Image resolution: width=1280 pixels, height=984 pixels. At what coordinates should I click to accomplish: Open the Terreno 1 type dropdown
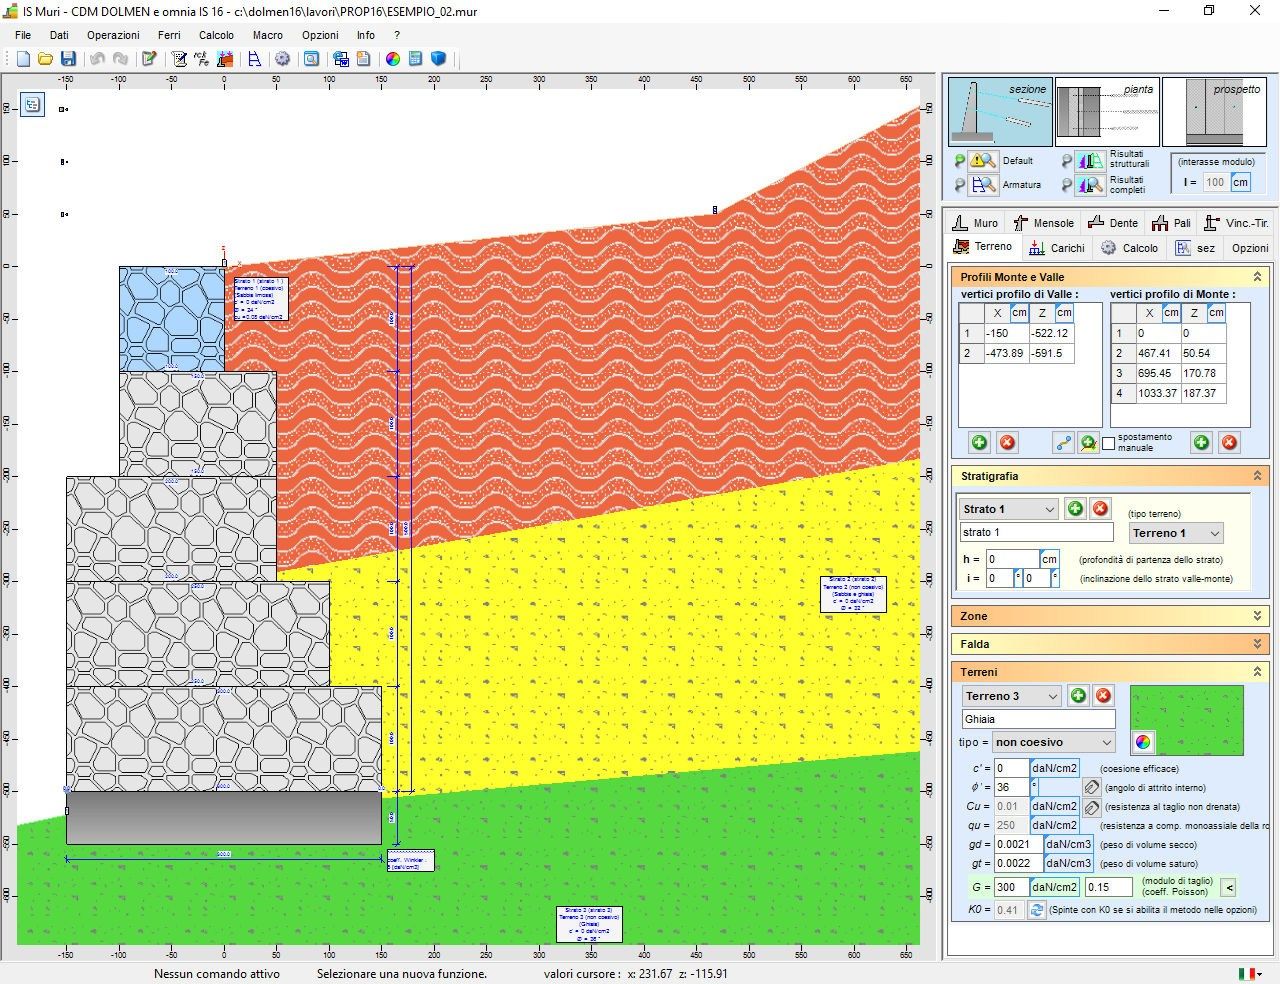click(1175, 533)
